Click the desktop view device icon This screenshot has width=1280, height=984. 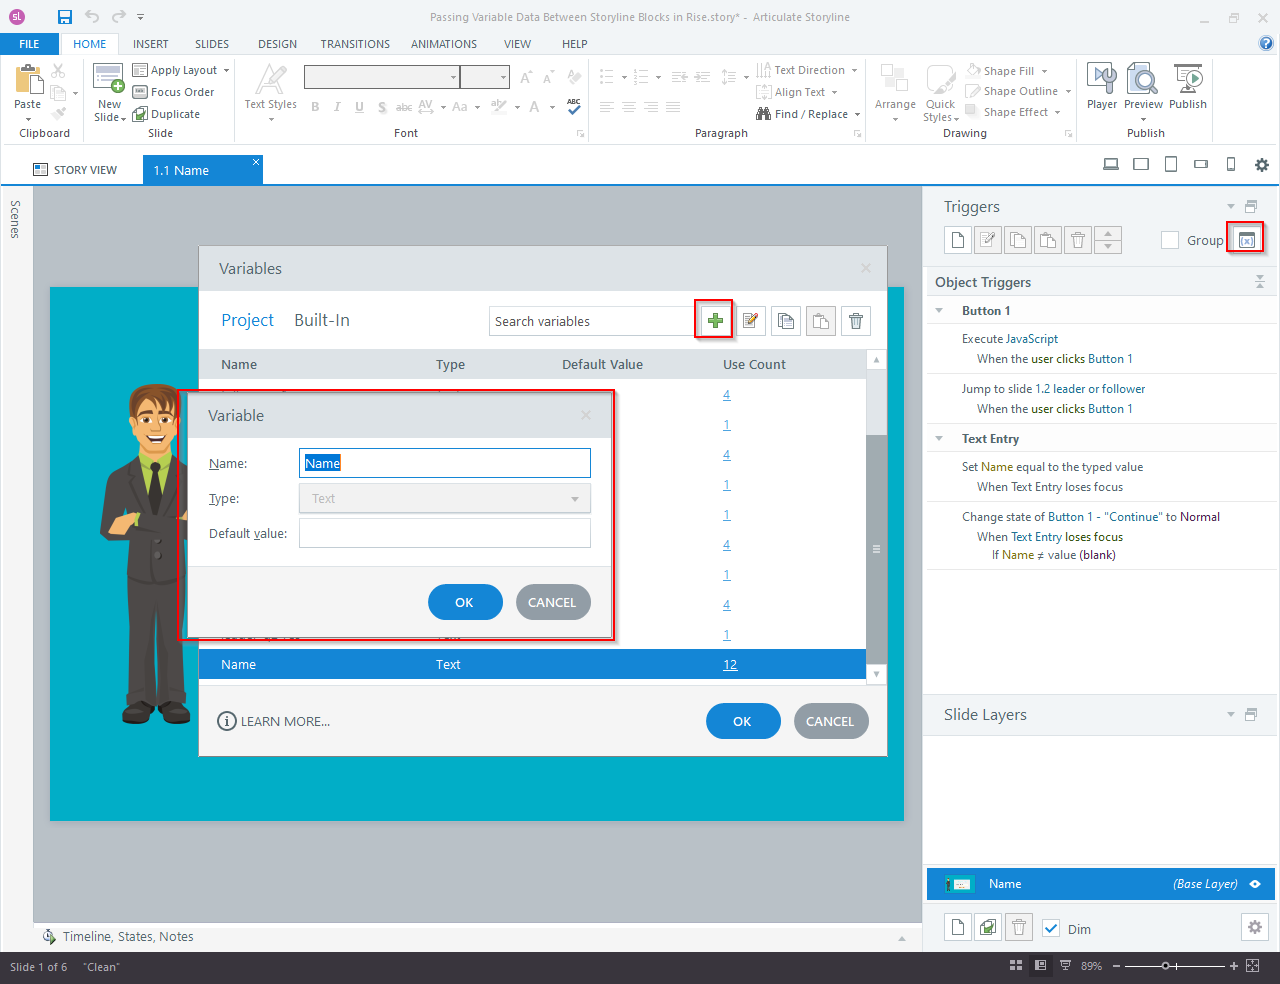point(1111,165)
